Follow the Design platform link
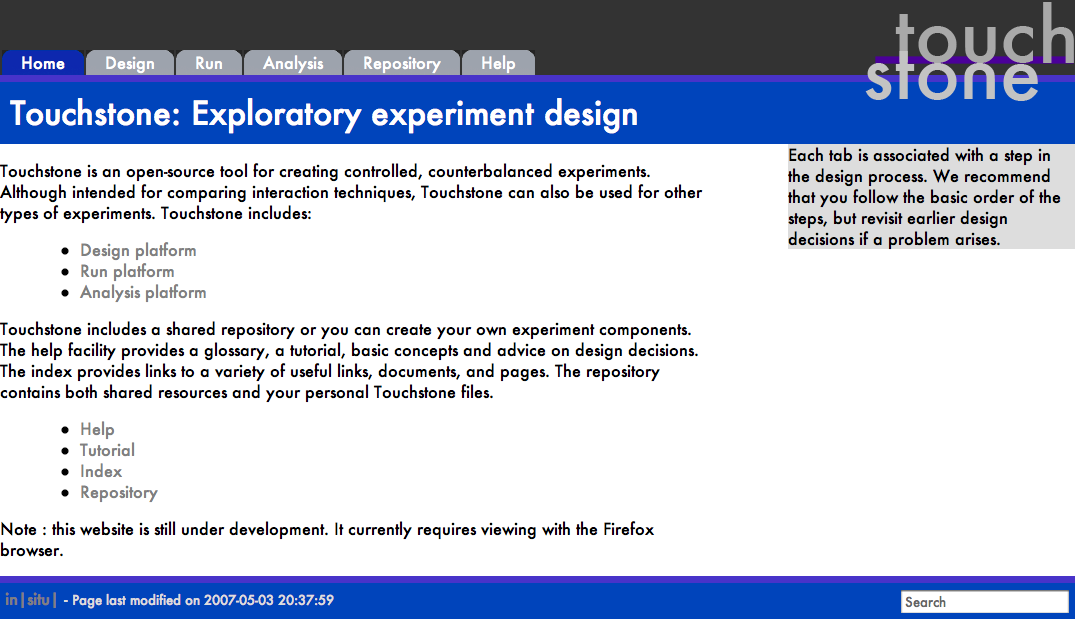Image resolution: width=1075 pixels, height=619 pixels. coord(138,250)
